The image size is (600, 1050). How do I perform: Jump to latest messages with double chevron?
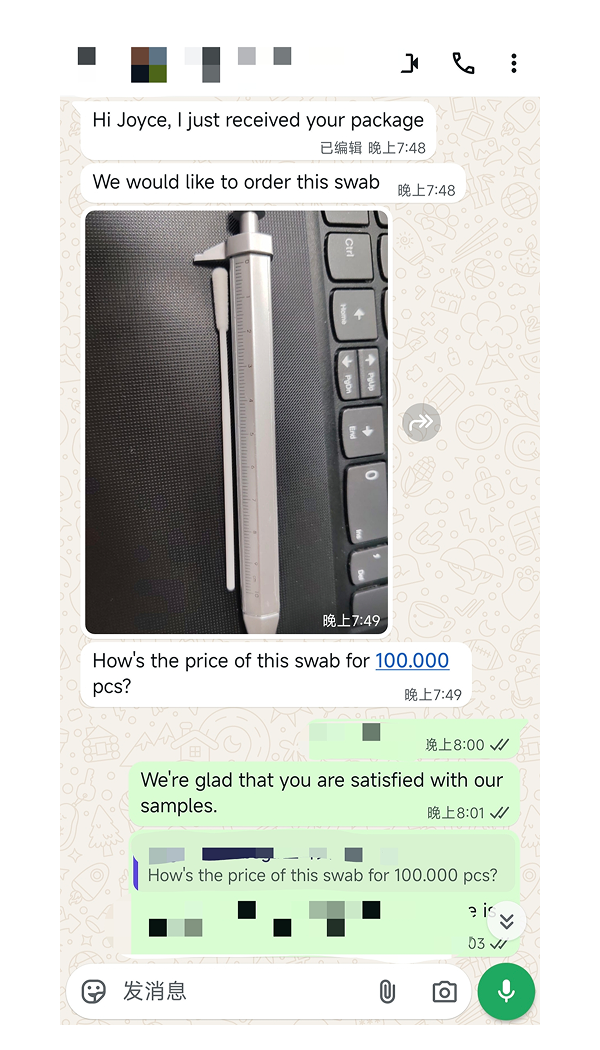tap(506, 921)
